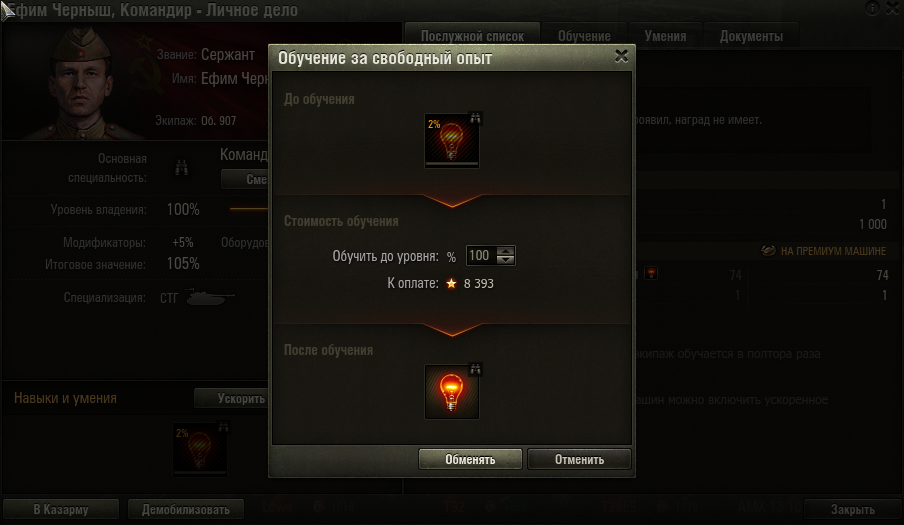The height and width of the screenshot is (525, 904).
Task: Confirm exchange with the Обменять button
Action: 470,459
